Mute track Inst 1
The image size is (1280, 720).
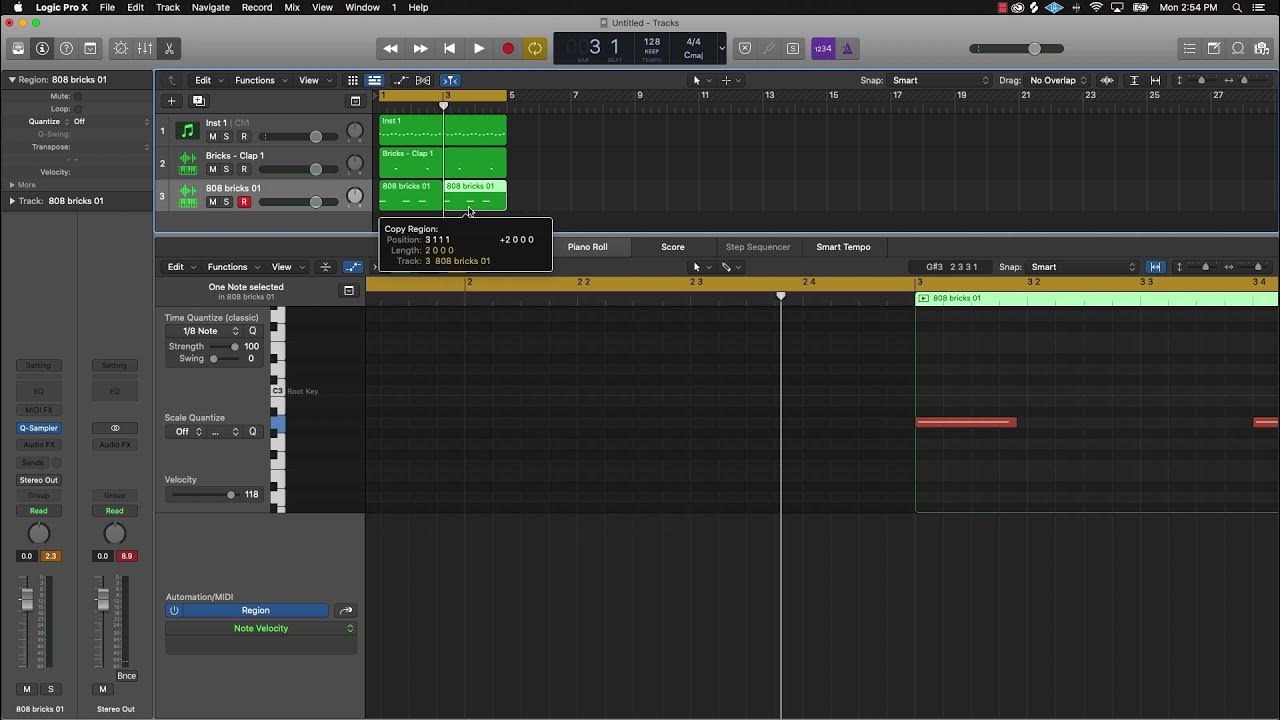(212, 137)
